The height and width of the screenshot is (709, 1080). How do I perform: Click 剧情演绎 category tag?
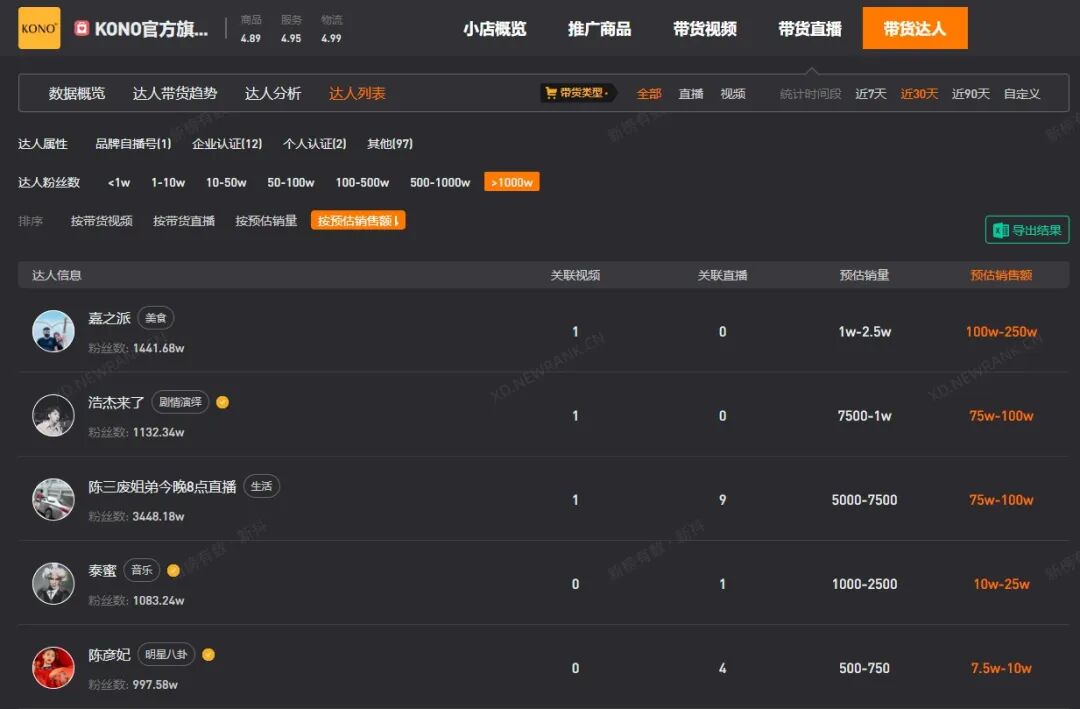click(x=180, y=402)
